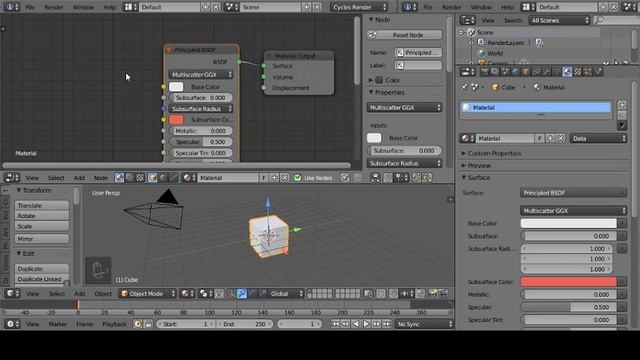Open Base Color swatch on Principled node
Viewport: 640px width, 360px height.
(x=176, y=87)
